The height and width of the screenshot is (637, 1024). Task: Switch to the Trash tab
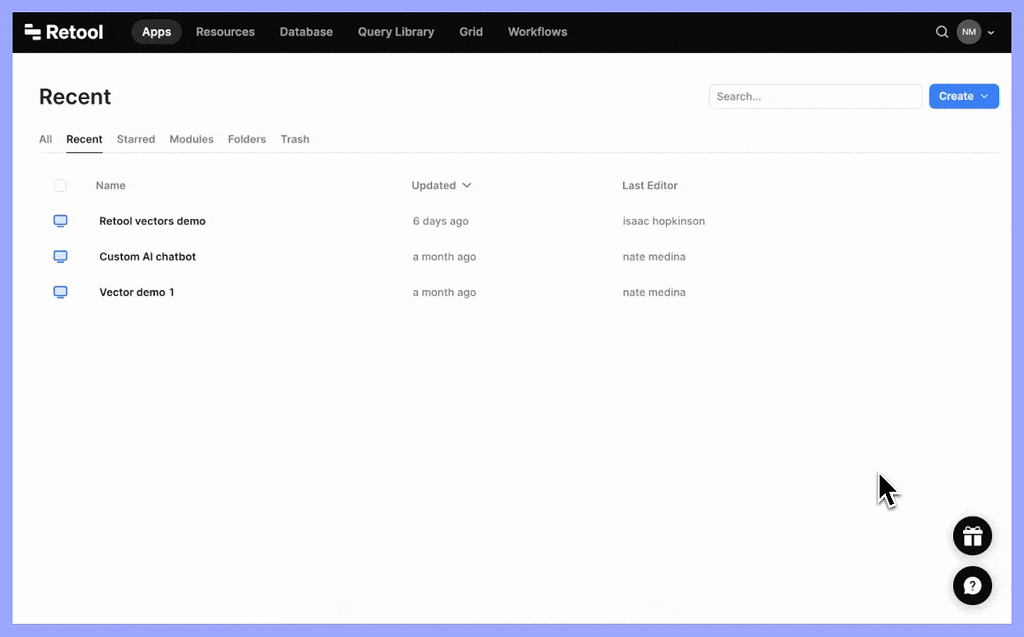[295, 139]
